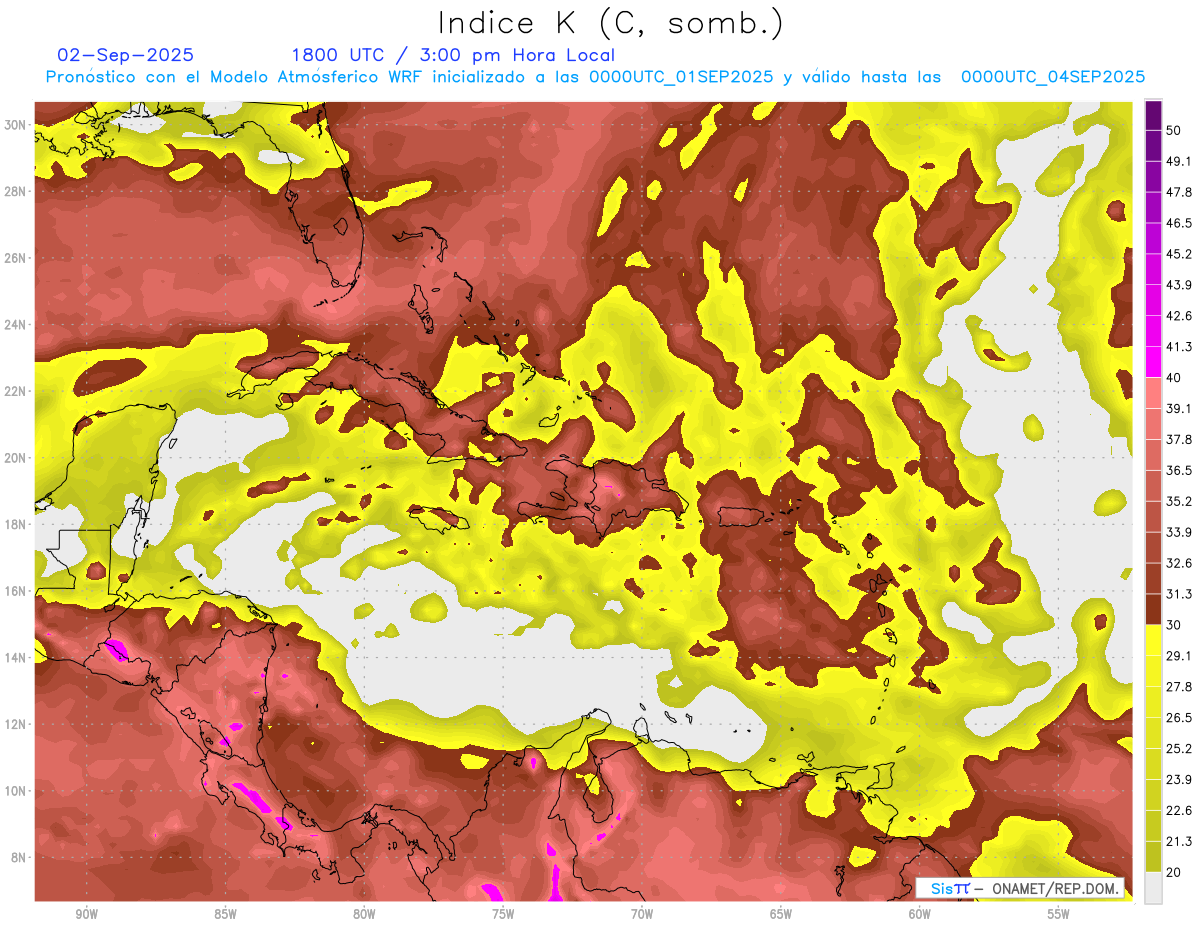This screenshot has height=927, width=1200.
Task: Click the colorbar value '32.6'
Action: (x=1178, y=563)
